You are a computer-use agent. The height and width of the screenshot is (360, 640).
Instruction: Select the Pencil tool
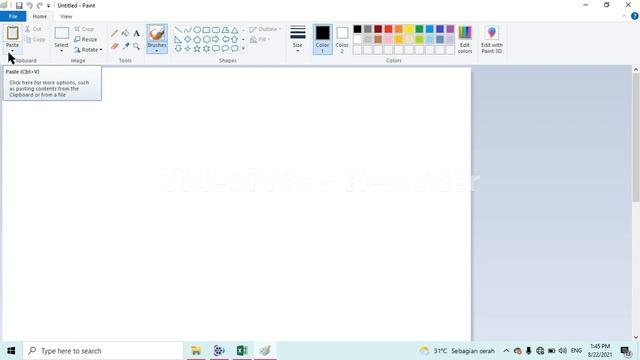point(115,33)
